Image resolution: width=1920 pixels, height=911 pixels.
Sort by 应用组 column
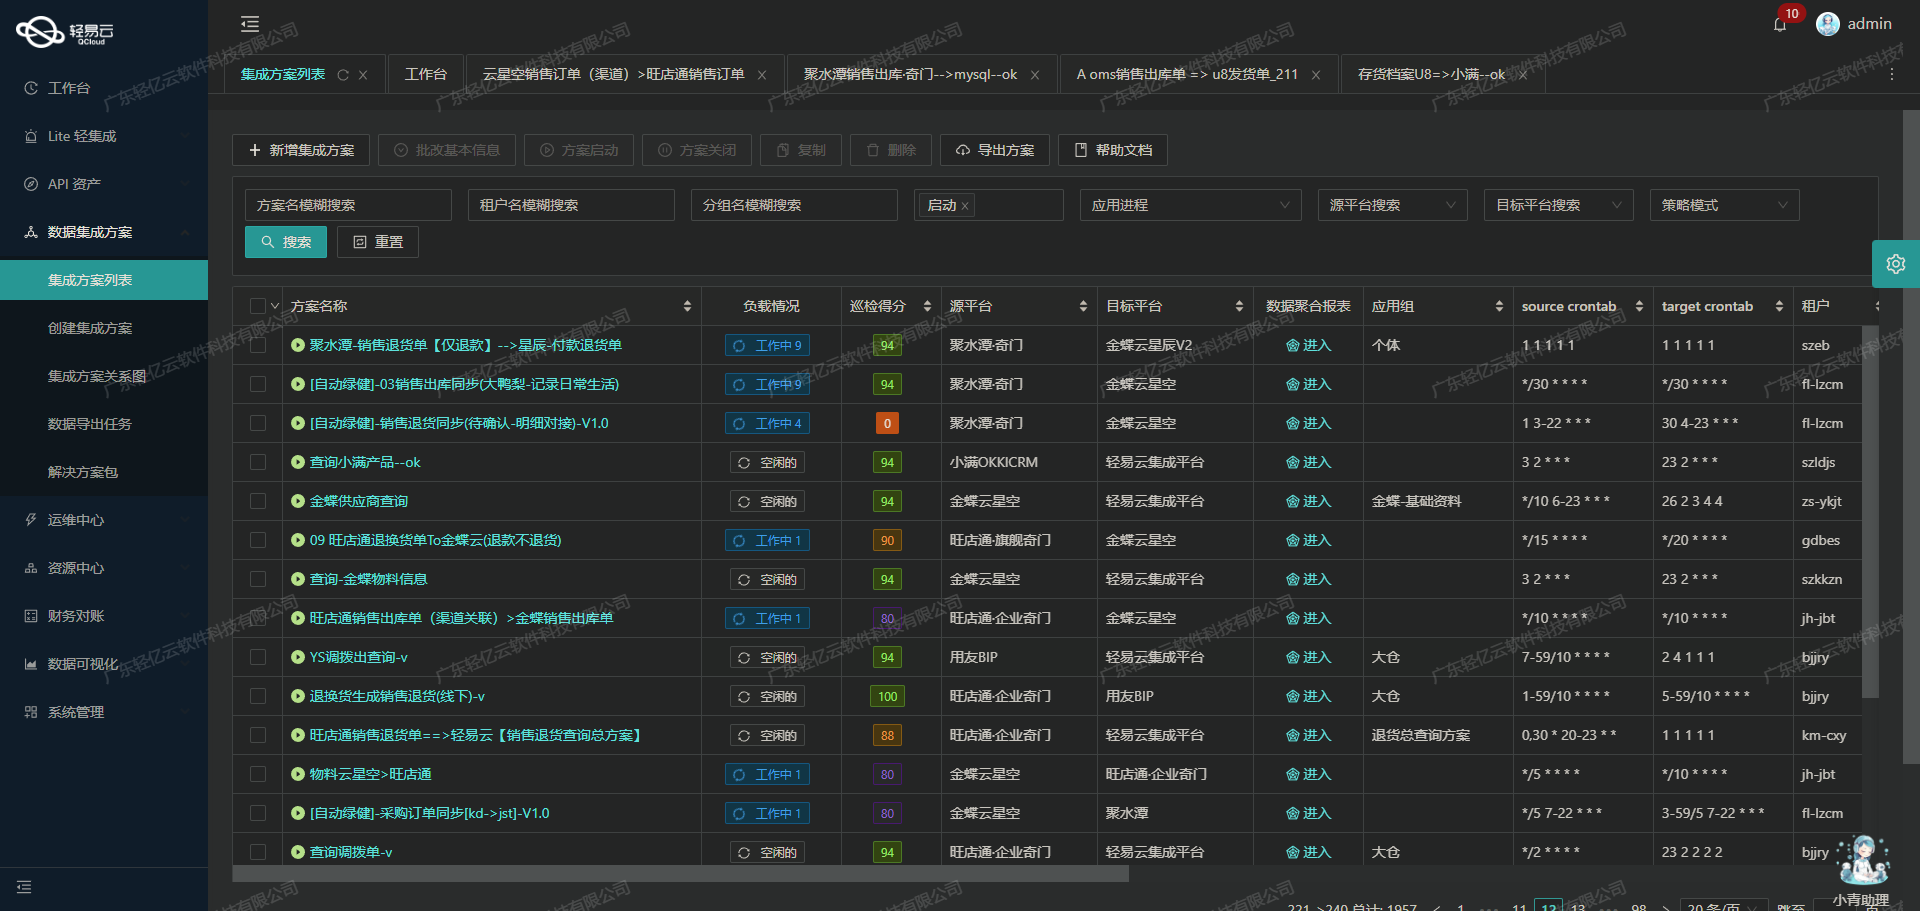1499,306
